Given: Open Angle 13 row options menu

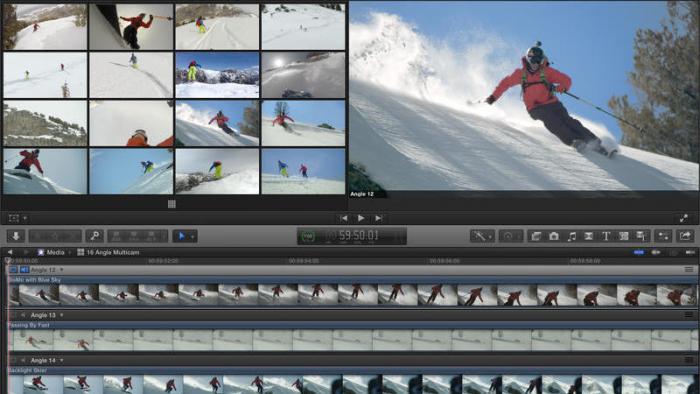Looking at the screenshot, I should click(x=689, y=315).
